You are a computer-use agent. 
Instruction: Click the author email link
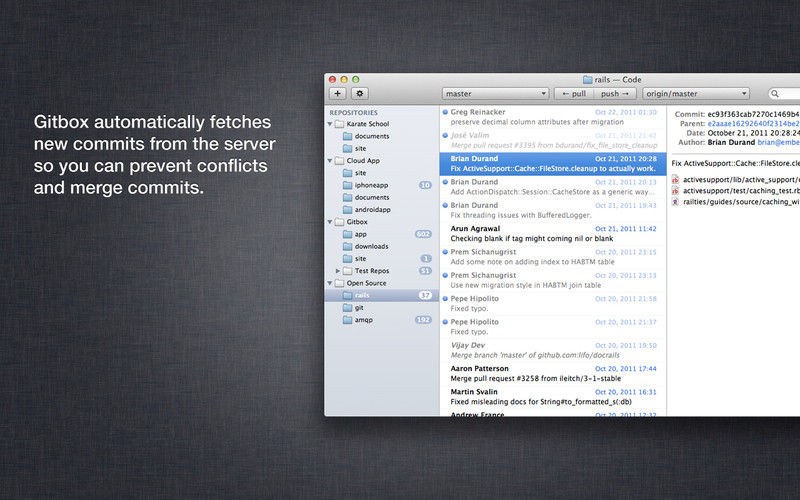point(779,142)
